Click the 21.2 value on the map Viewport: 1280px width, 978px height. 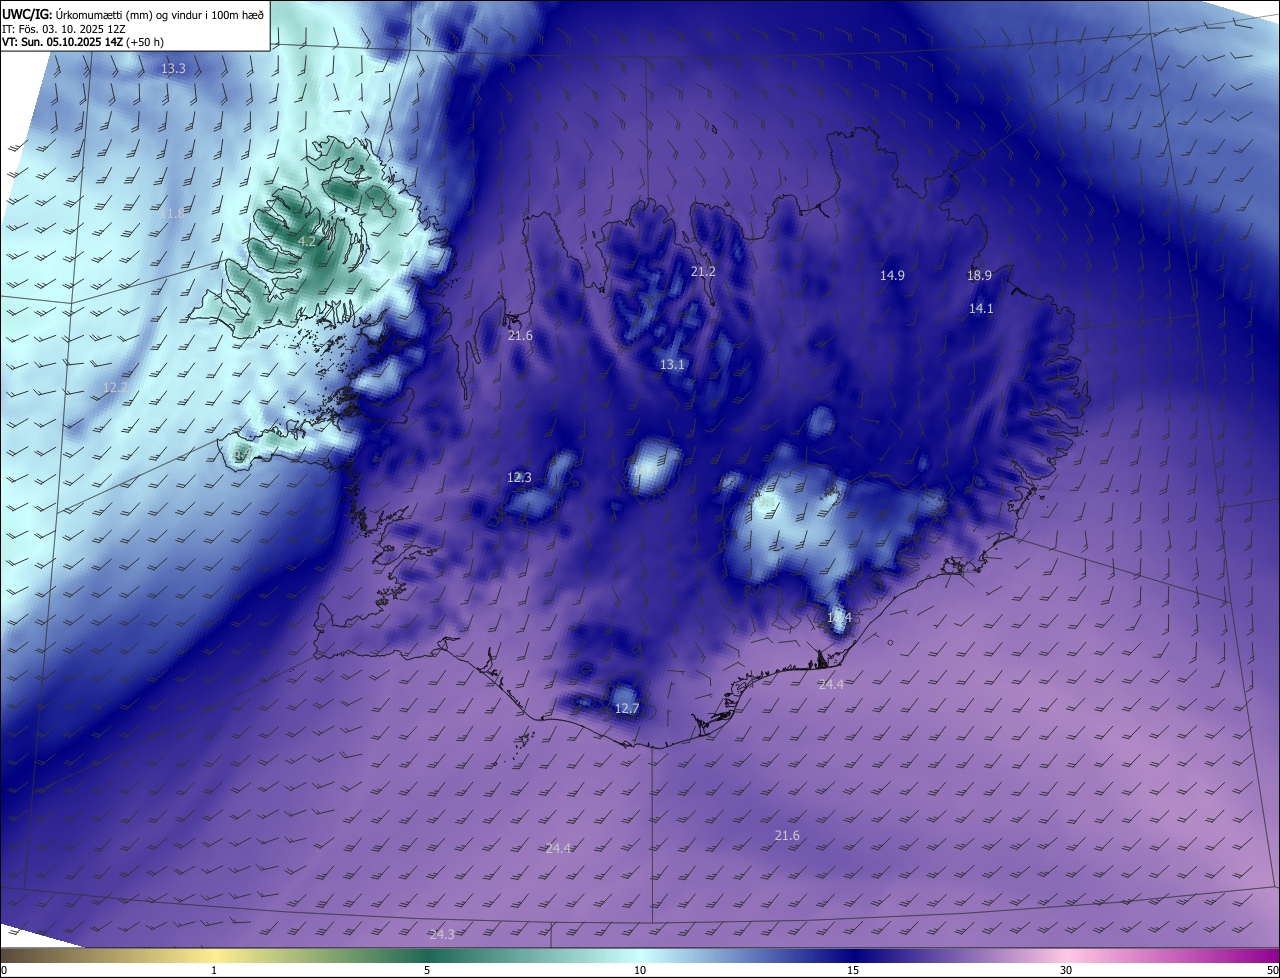[x=703, y=271]
